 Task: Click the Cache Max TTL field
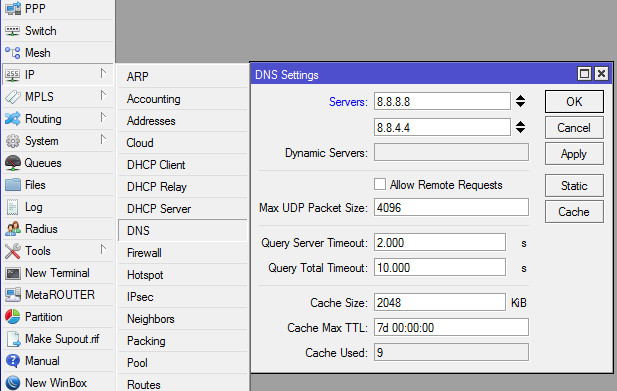(451, 327)
